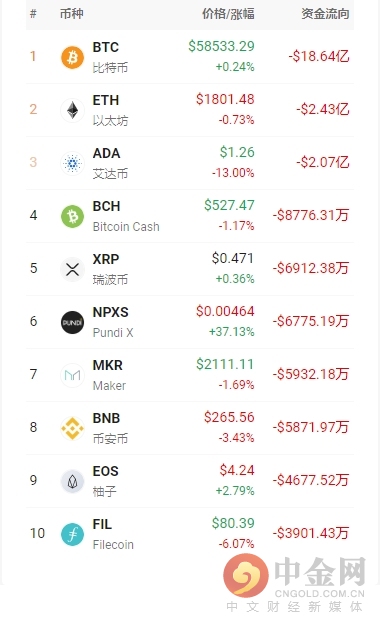
Task: Click the 中金网 watermark logo
Action: (294, 583)
